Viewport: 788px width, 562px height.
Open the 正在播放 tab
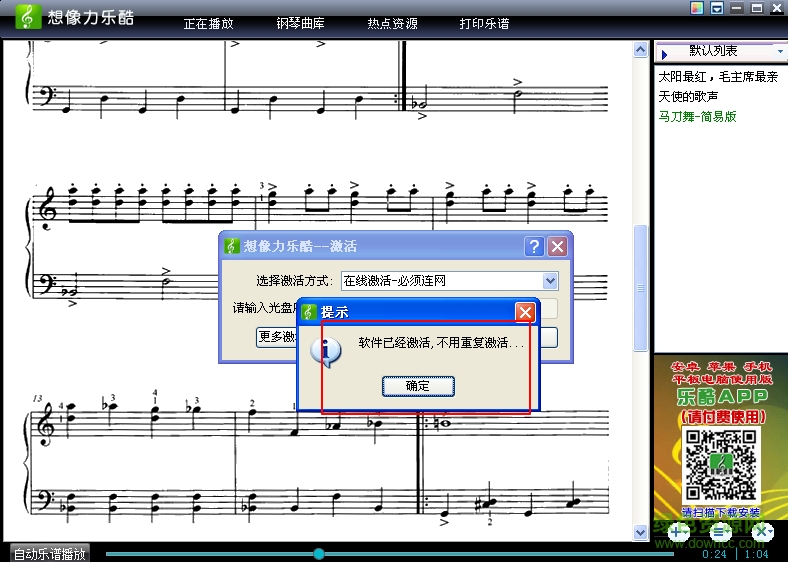[x=208, y=23]
